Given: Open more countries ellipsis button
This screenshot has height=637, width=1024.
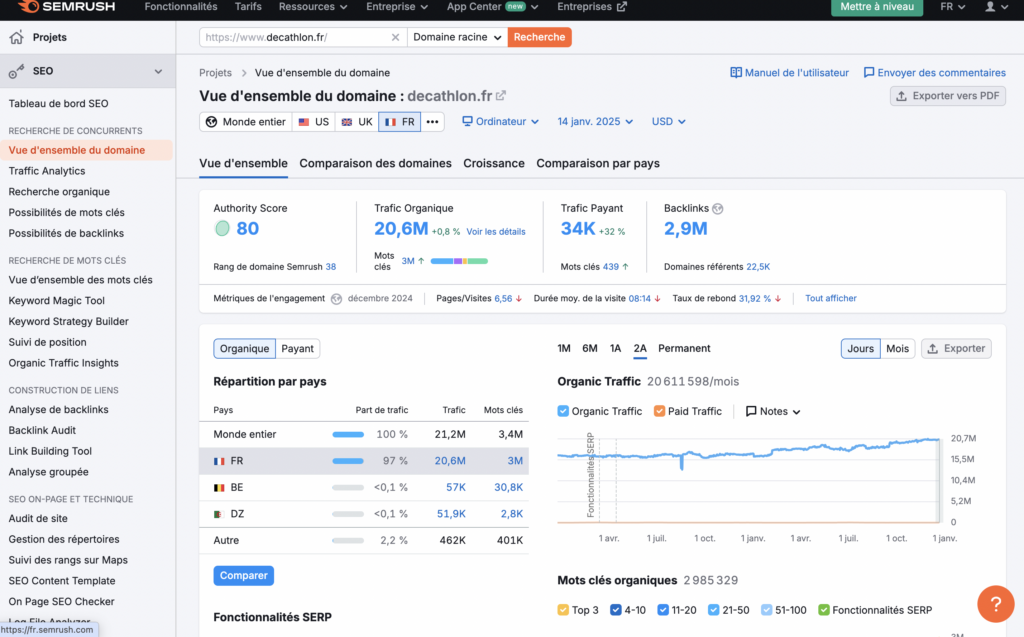Looking at the screenshot, I should 432,122.
